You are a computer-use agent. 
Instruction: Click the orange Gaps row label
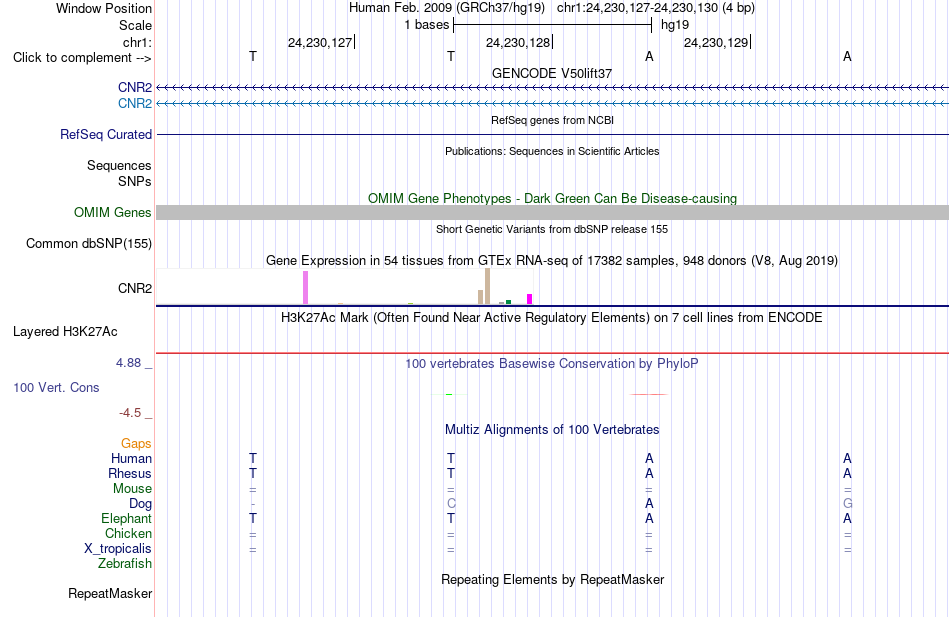[136, 444]
